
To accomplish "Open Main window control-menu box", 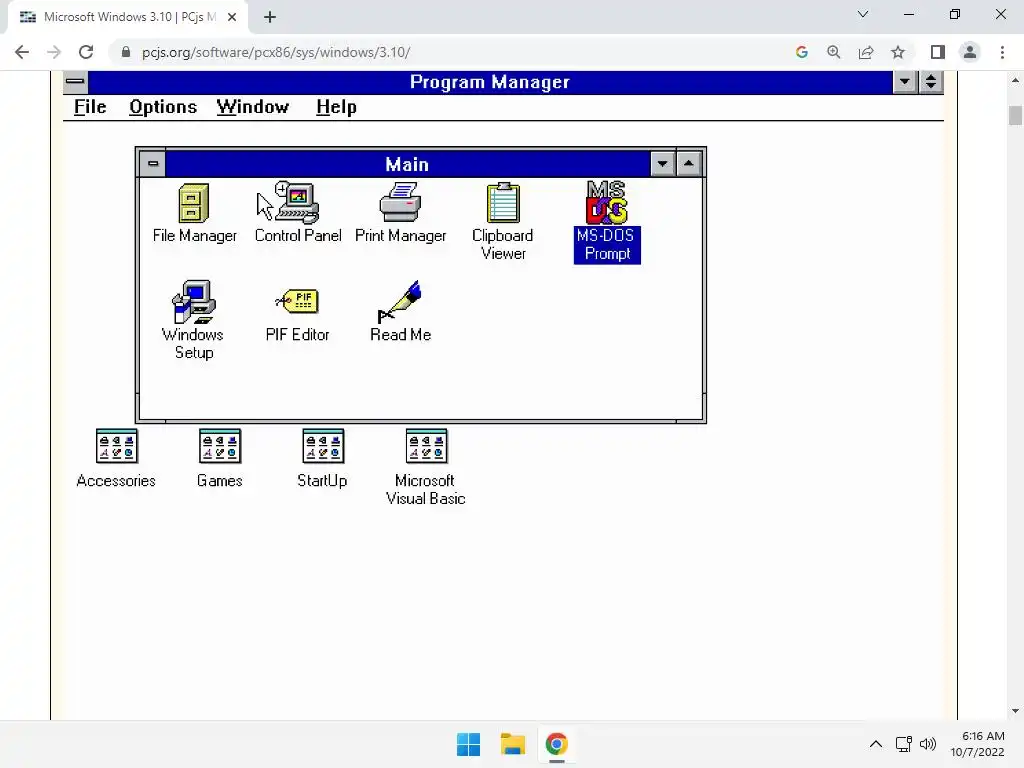I will 153,164.
